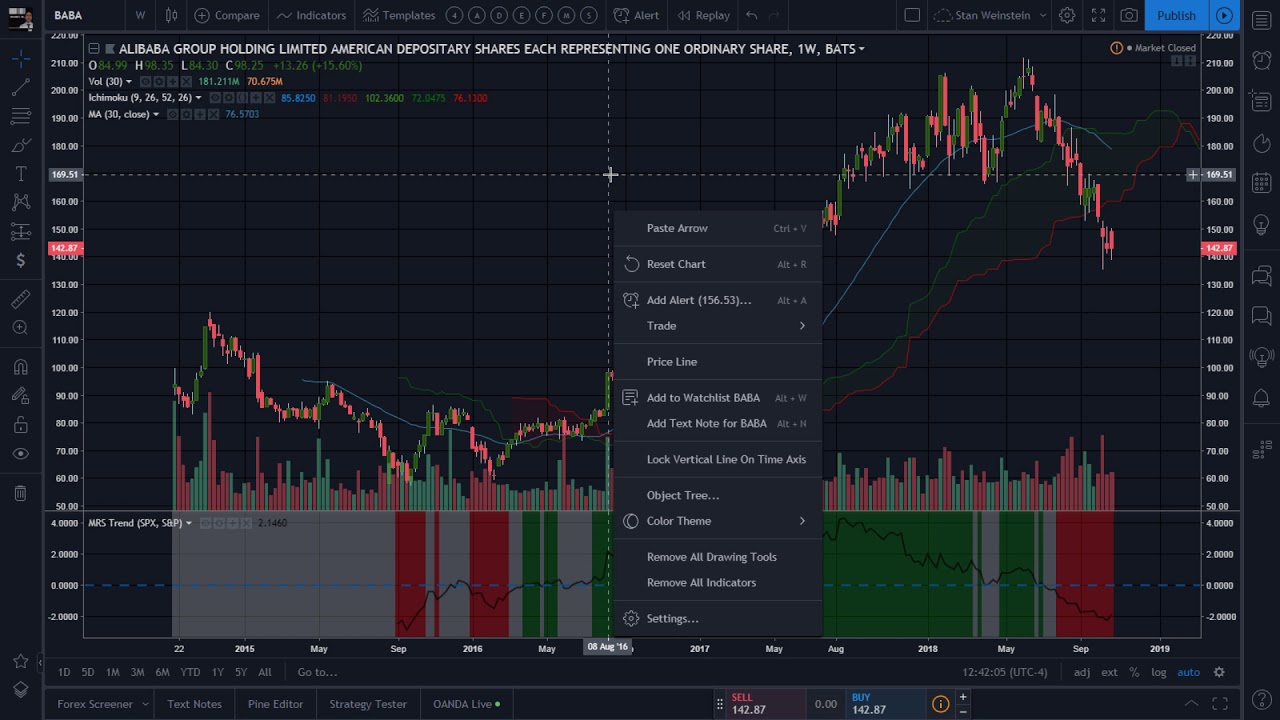Open the Templates button
Screen dimensions: 1280x720
click(x=399, y=15)
